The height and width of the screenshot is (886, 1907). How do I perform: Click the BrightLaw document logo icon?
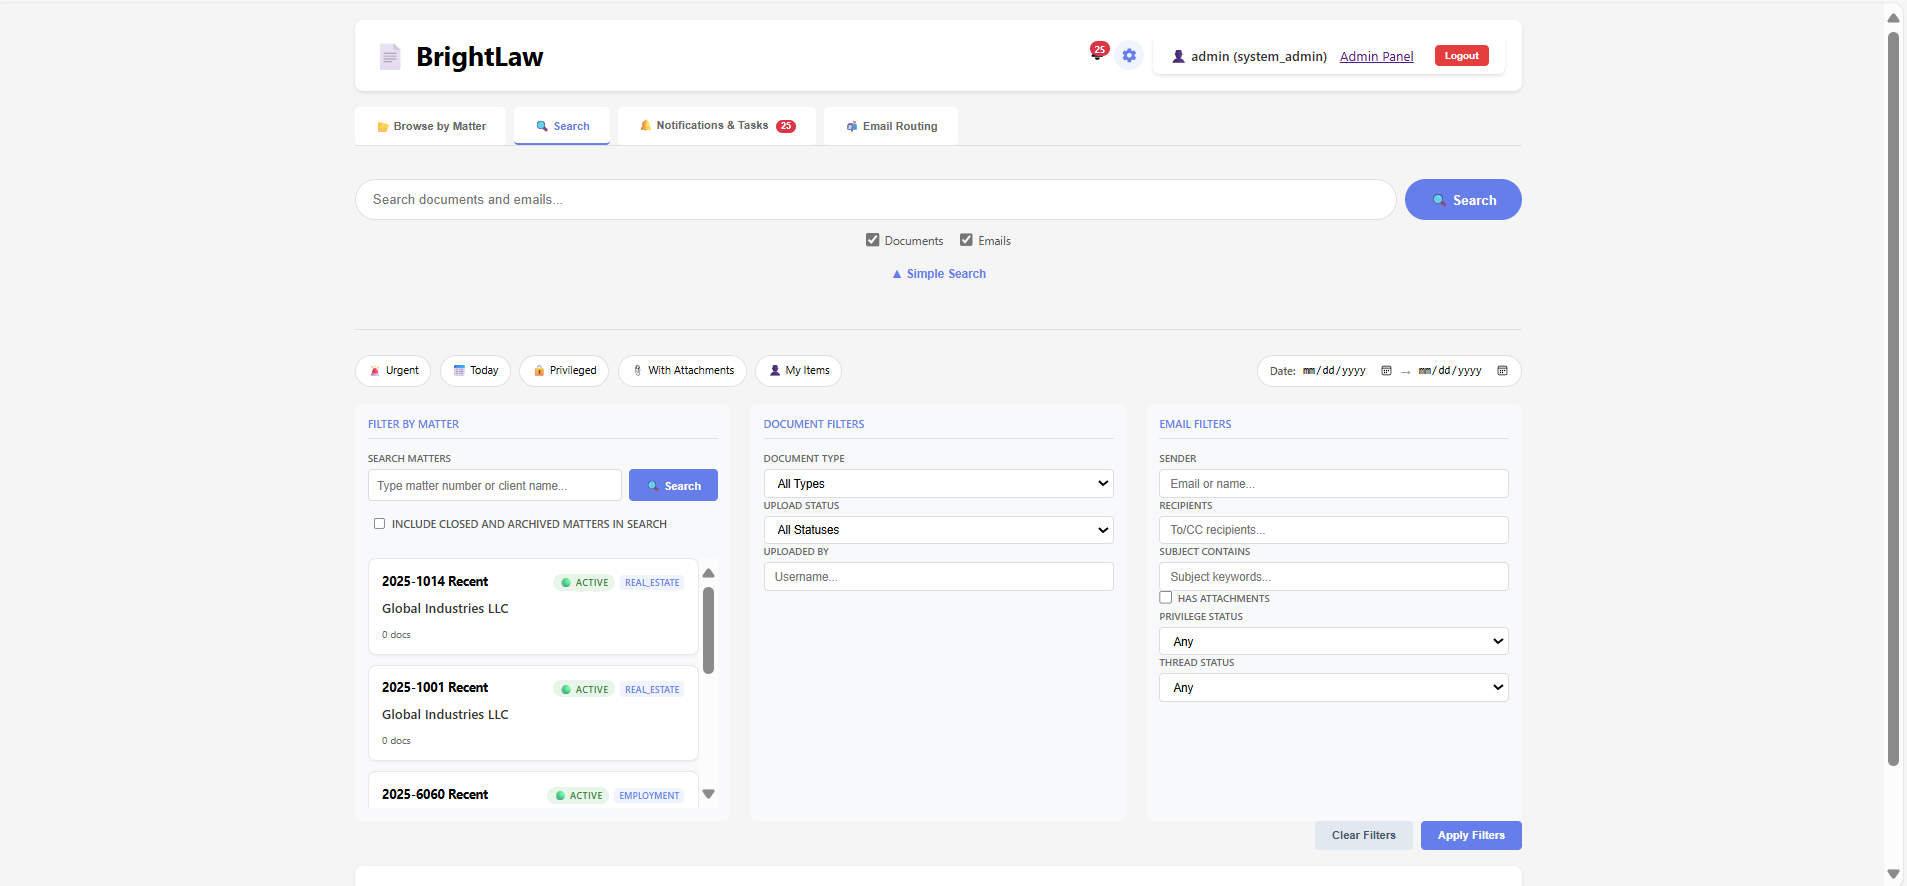pos(390,57)
